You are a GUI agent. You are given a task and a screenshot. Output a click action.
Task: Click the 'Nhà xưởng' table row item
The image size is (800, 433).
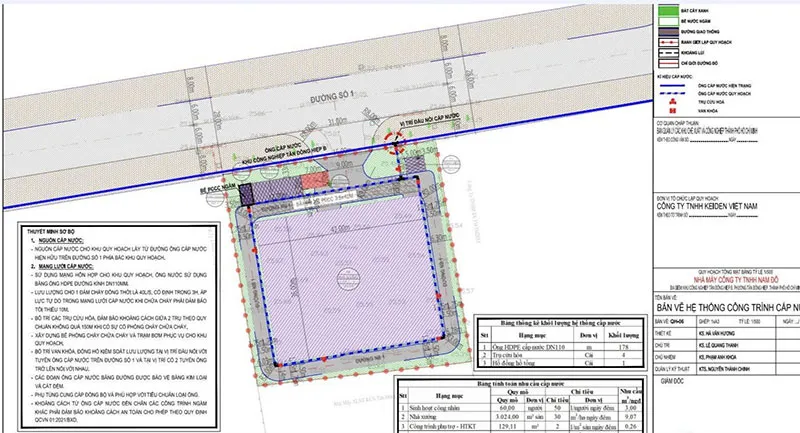point(423,417)
